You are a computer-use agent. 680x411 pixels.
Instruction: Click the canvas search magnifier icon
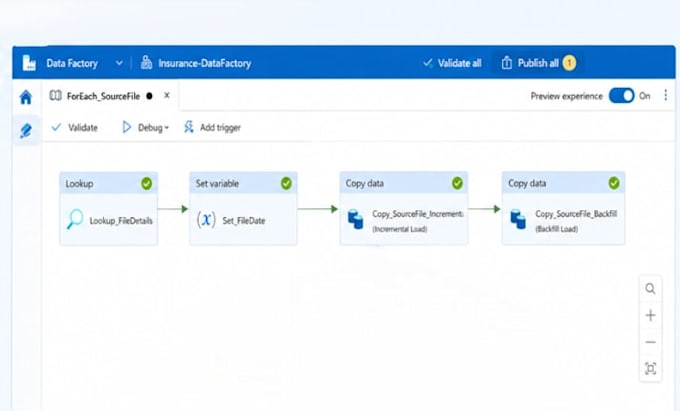[650, 288]
